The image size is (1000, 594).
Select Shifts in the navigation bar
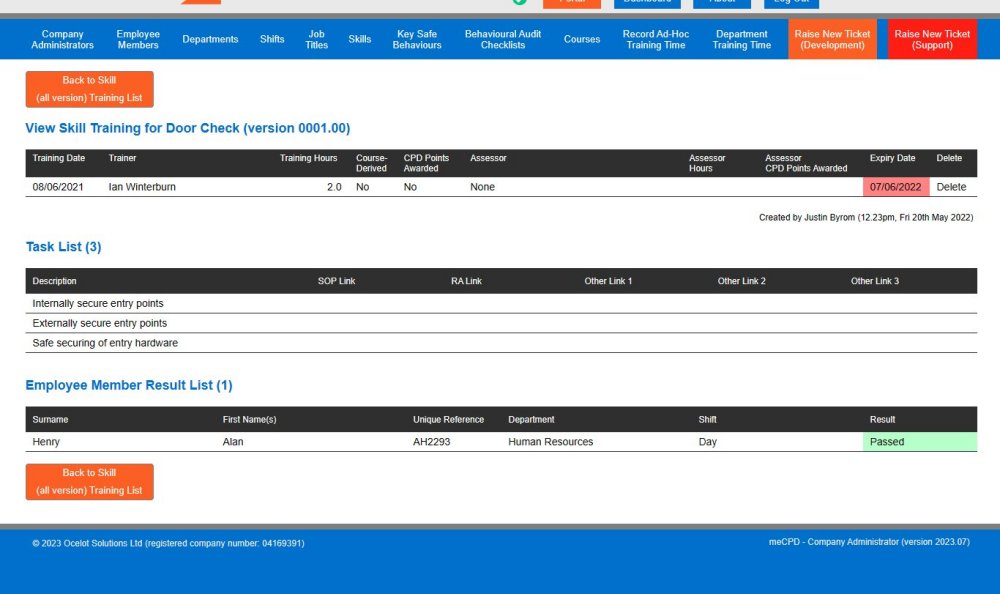(272, 39)
